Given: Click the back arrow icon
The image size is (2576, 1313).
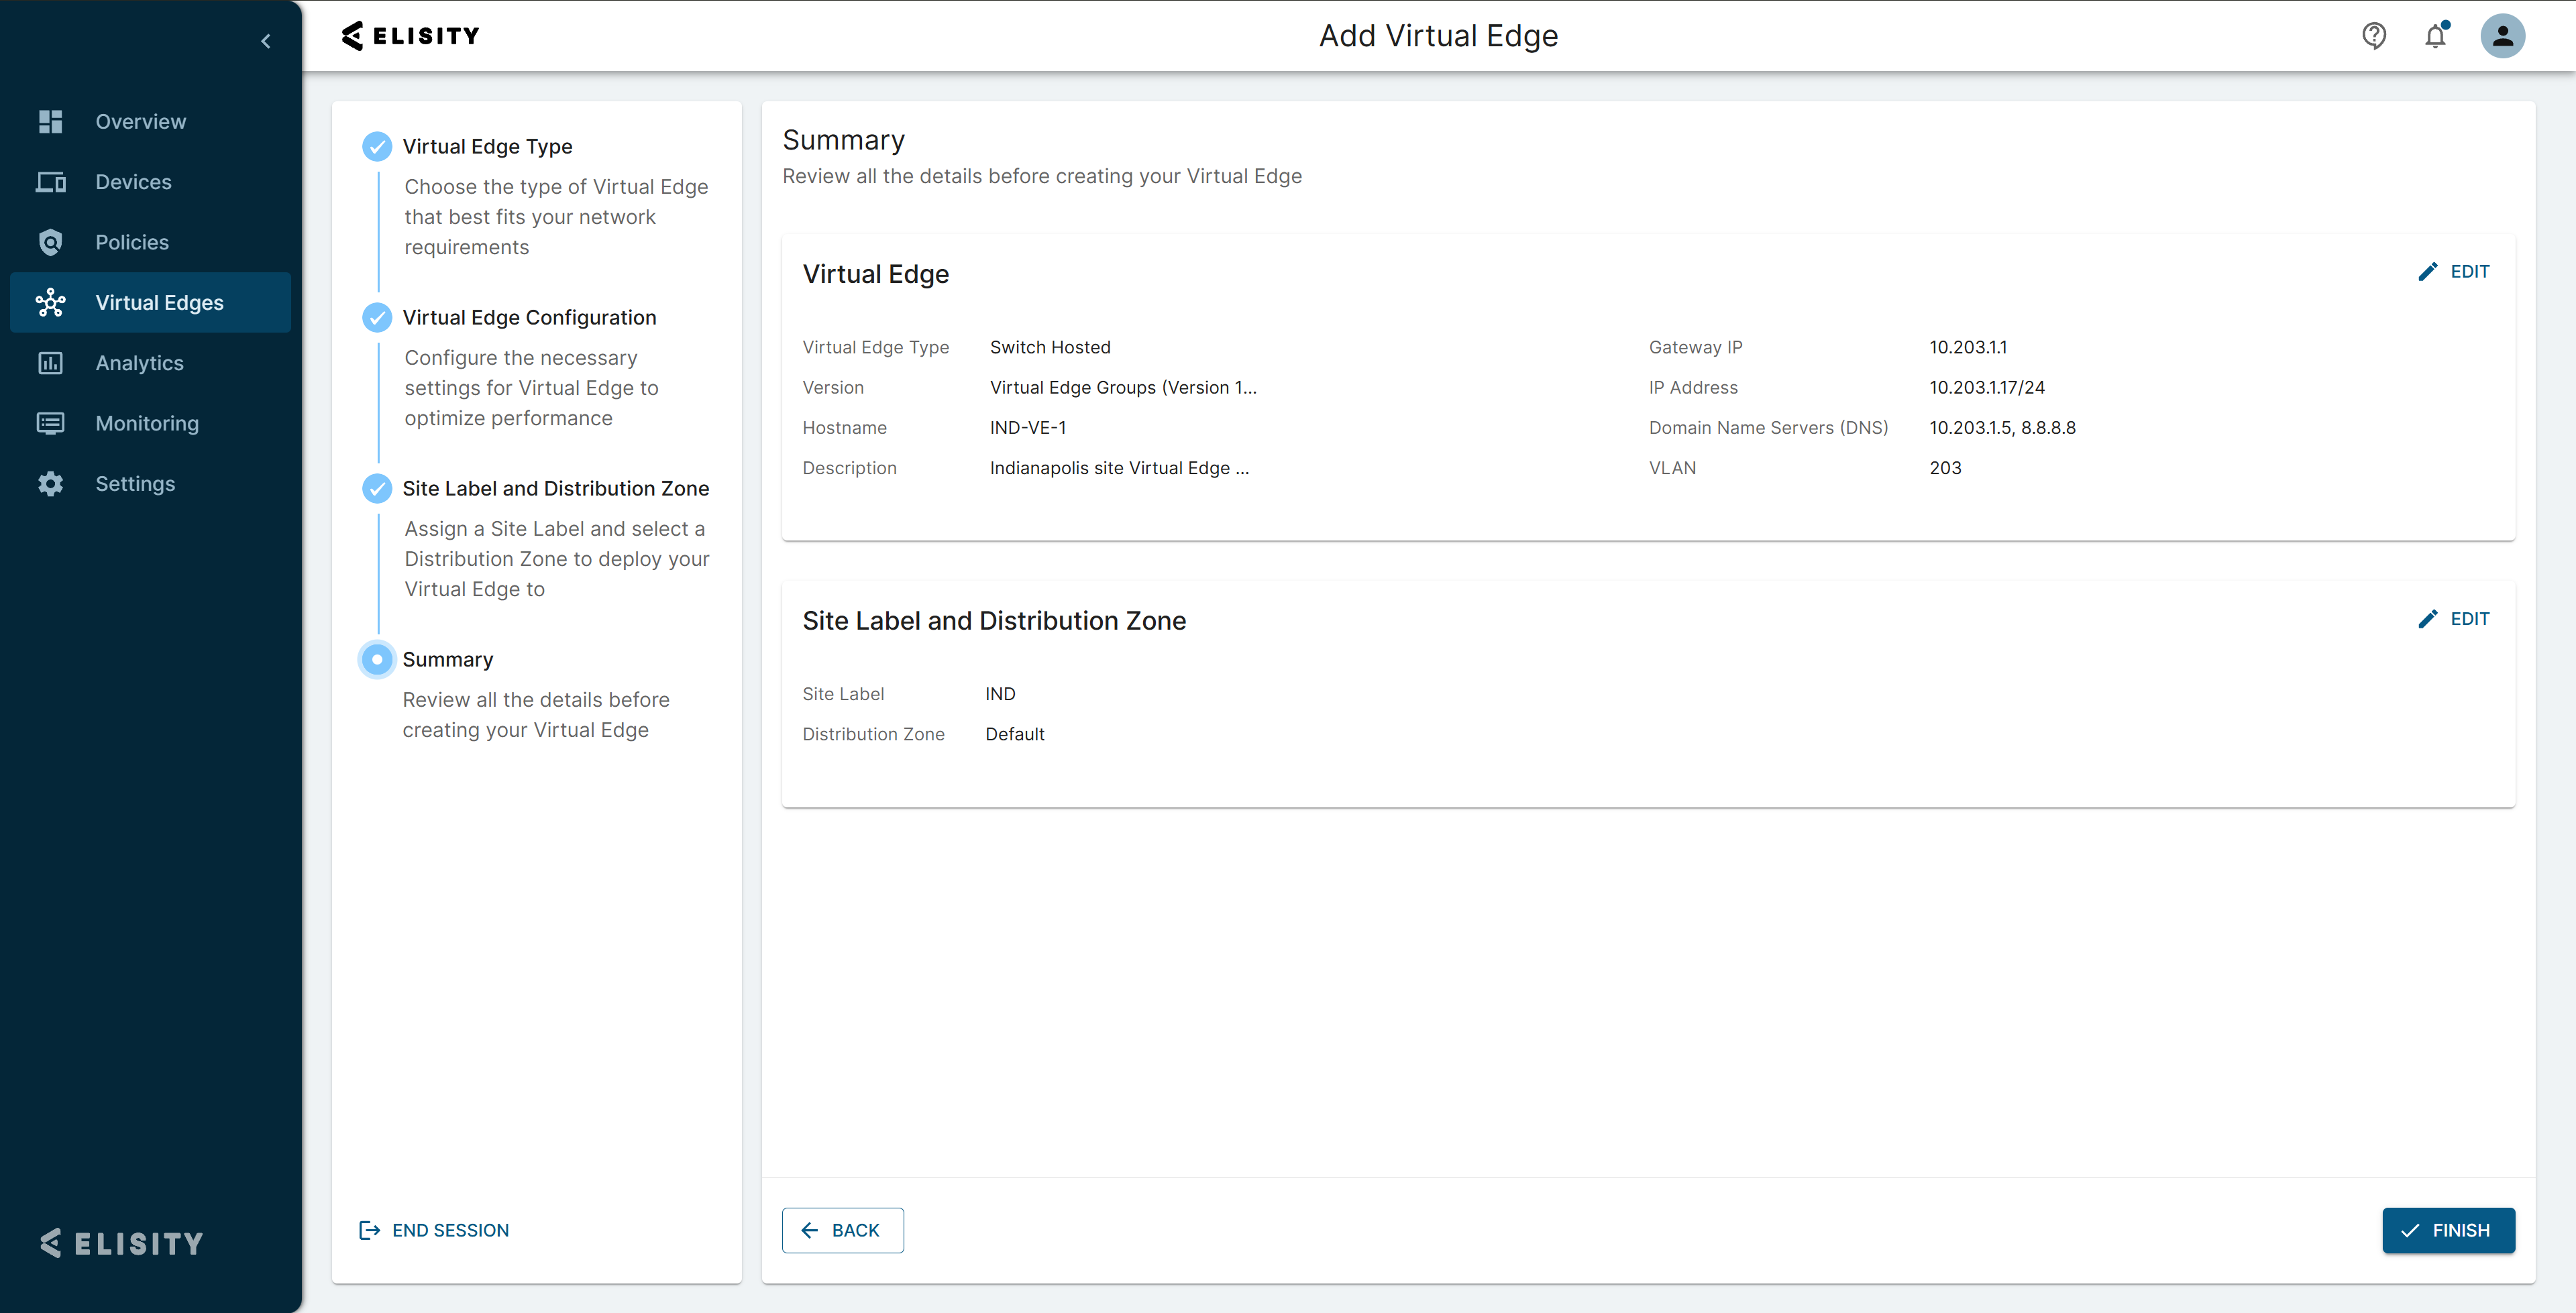Looking at the screenshot, I should tap(810, 1230).
